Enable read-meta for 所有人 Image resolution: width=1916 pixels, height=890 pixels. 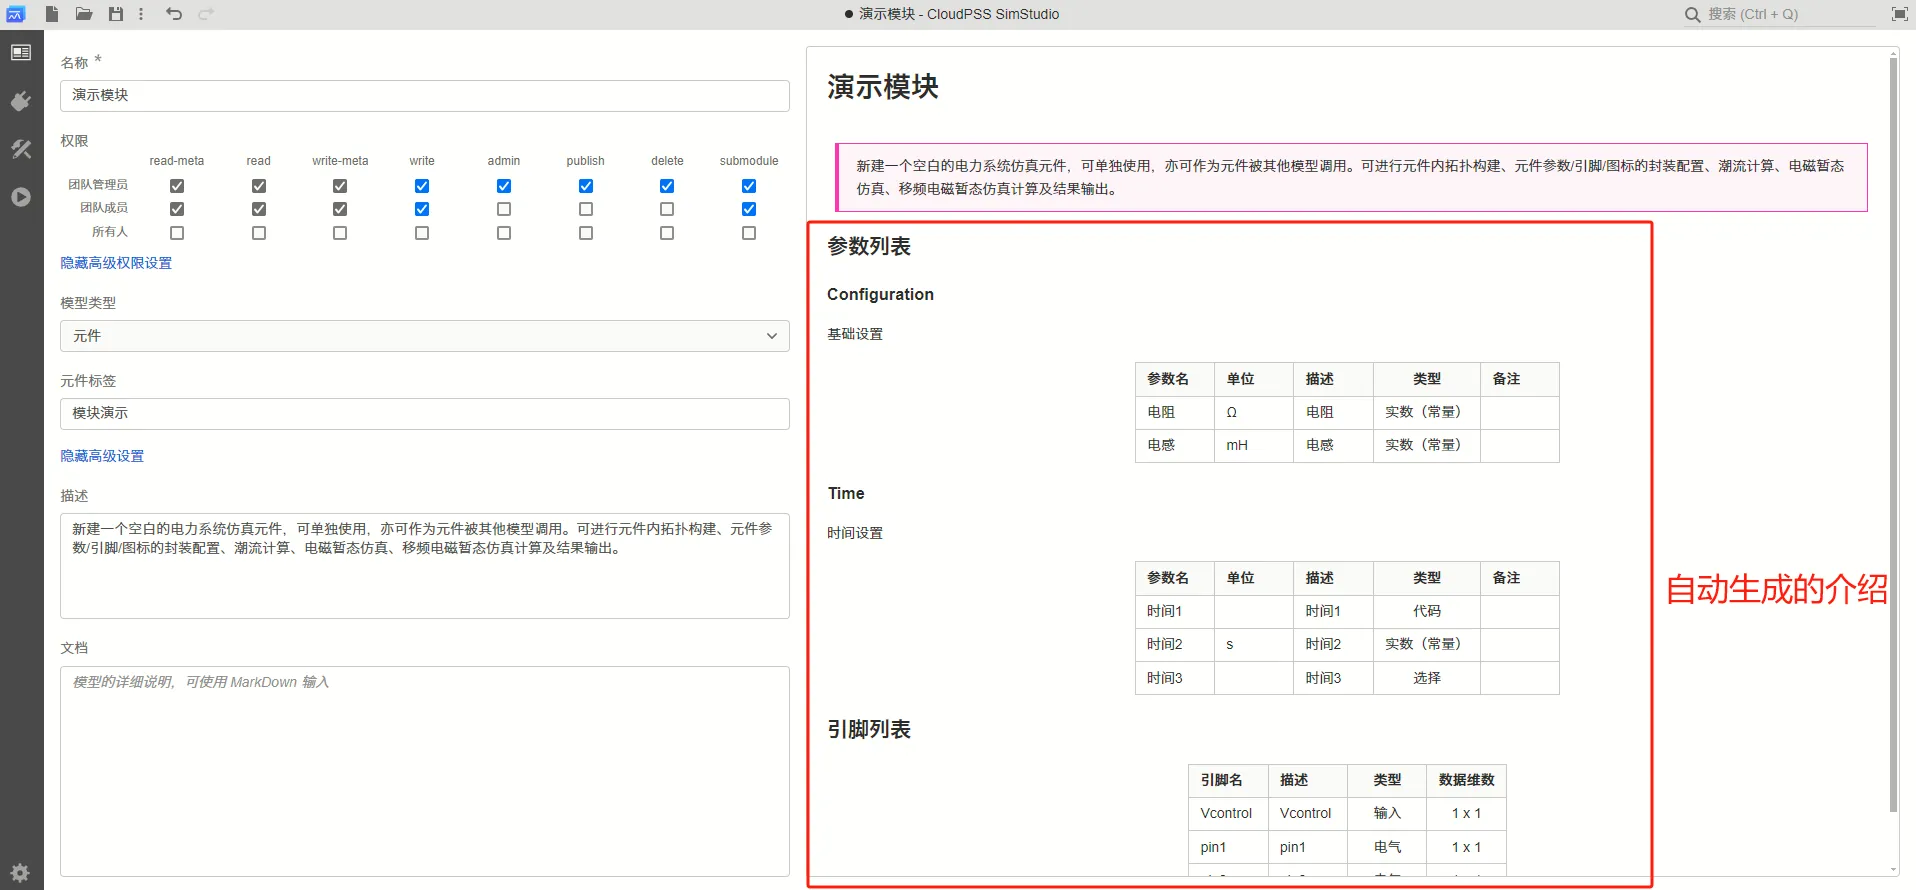pyautogui.click(x=177, y=233)
